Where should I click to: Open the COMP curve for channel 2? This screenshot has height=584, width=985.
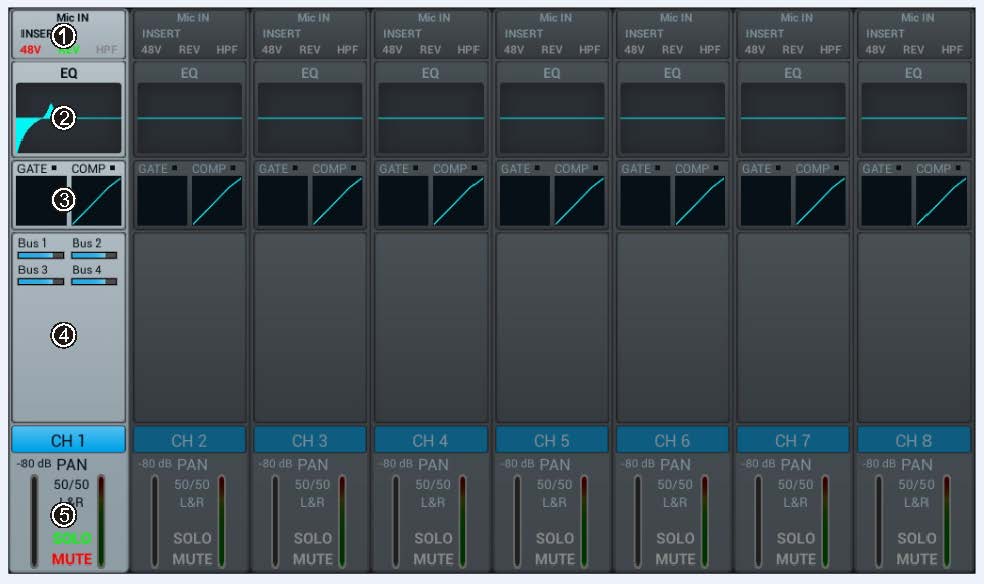pyautogui.click(x=217, y=201)
